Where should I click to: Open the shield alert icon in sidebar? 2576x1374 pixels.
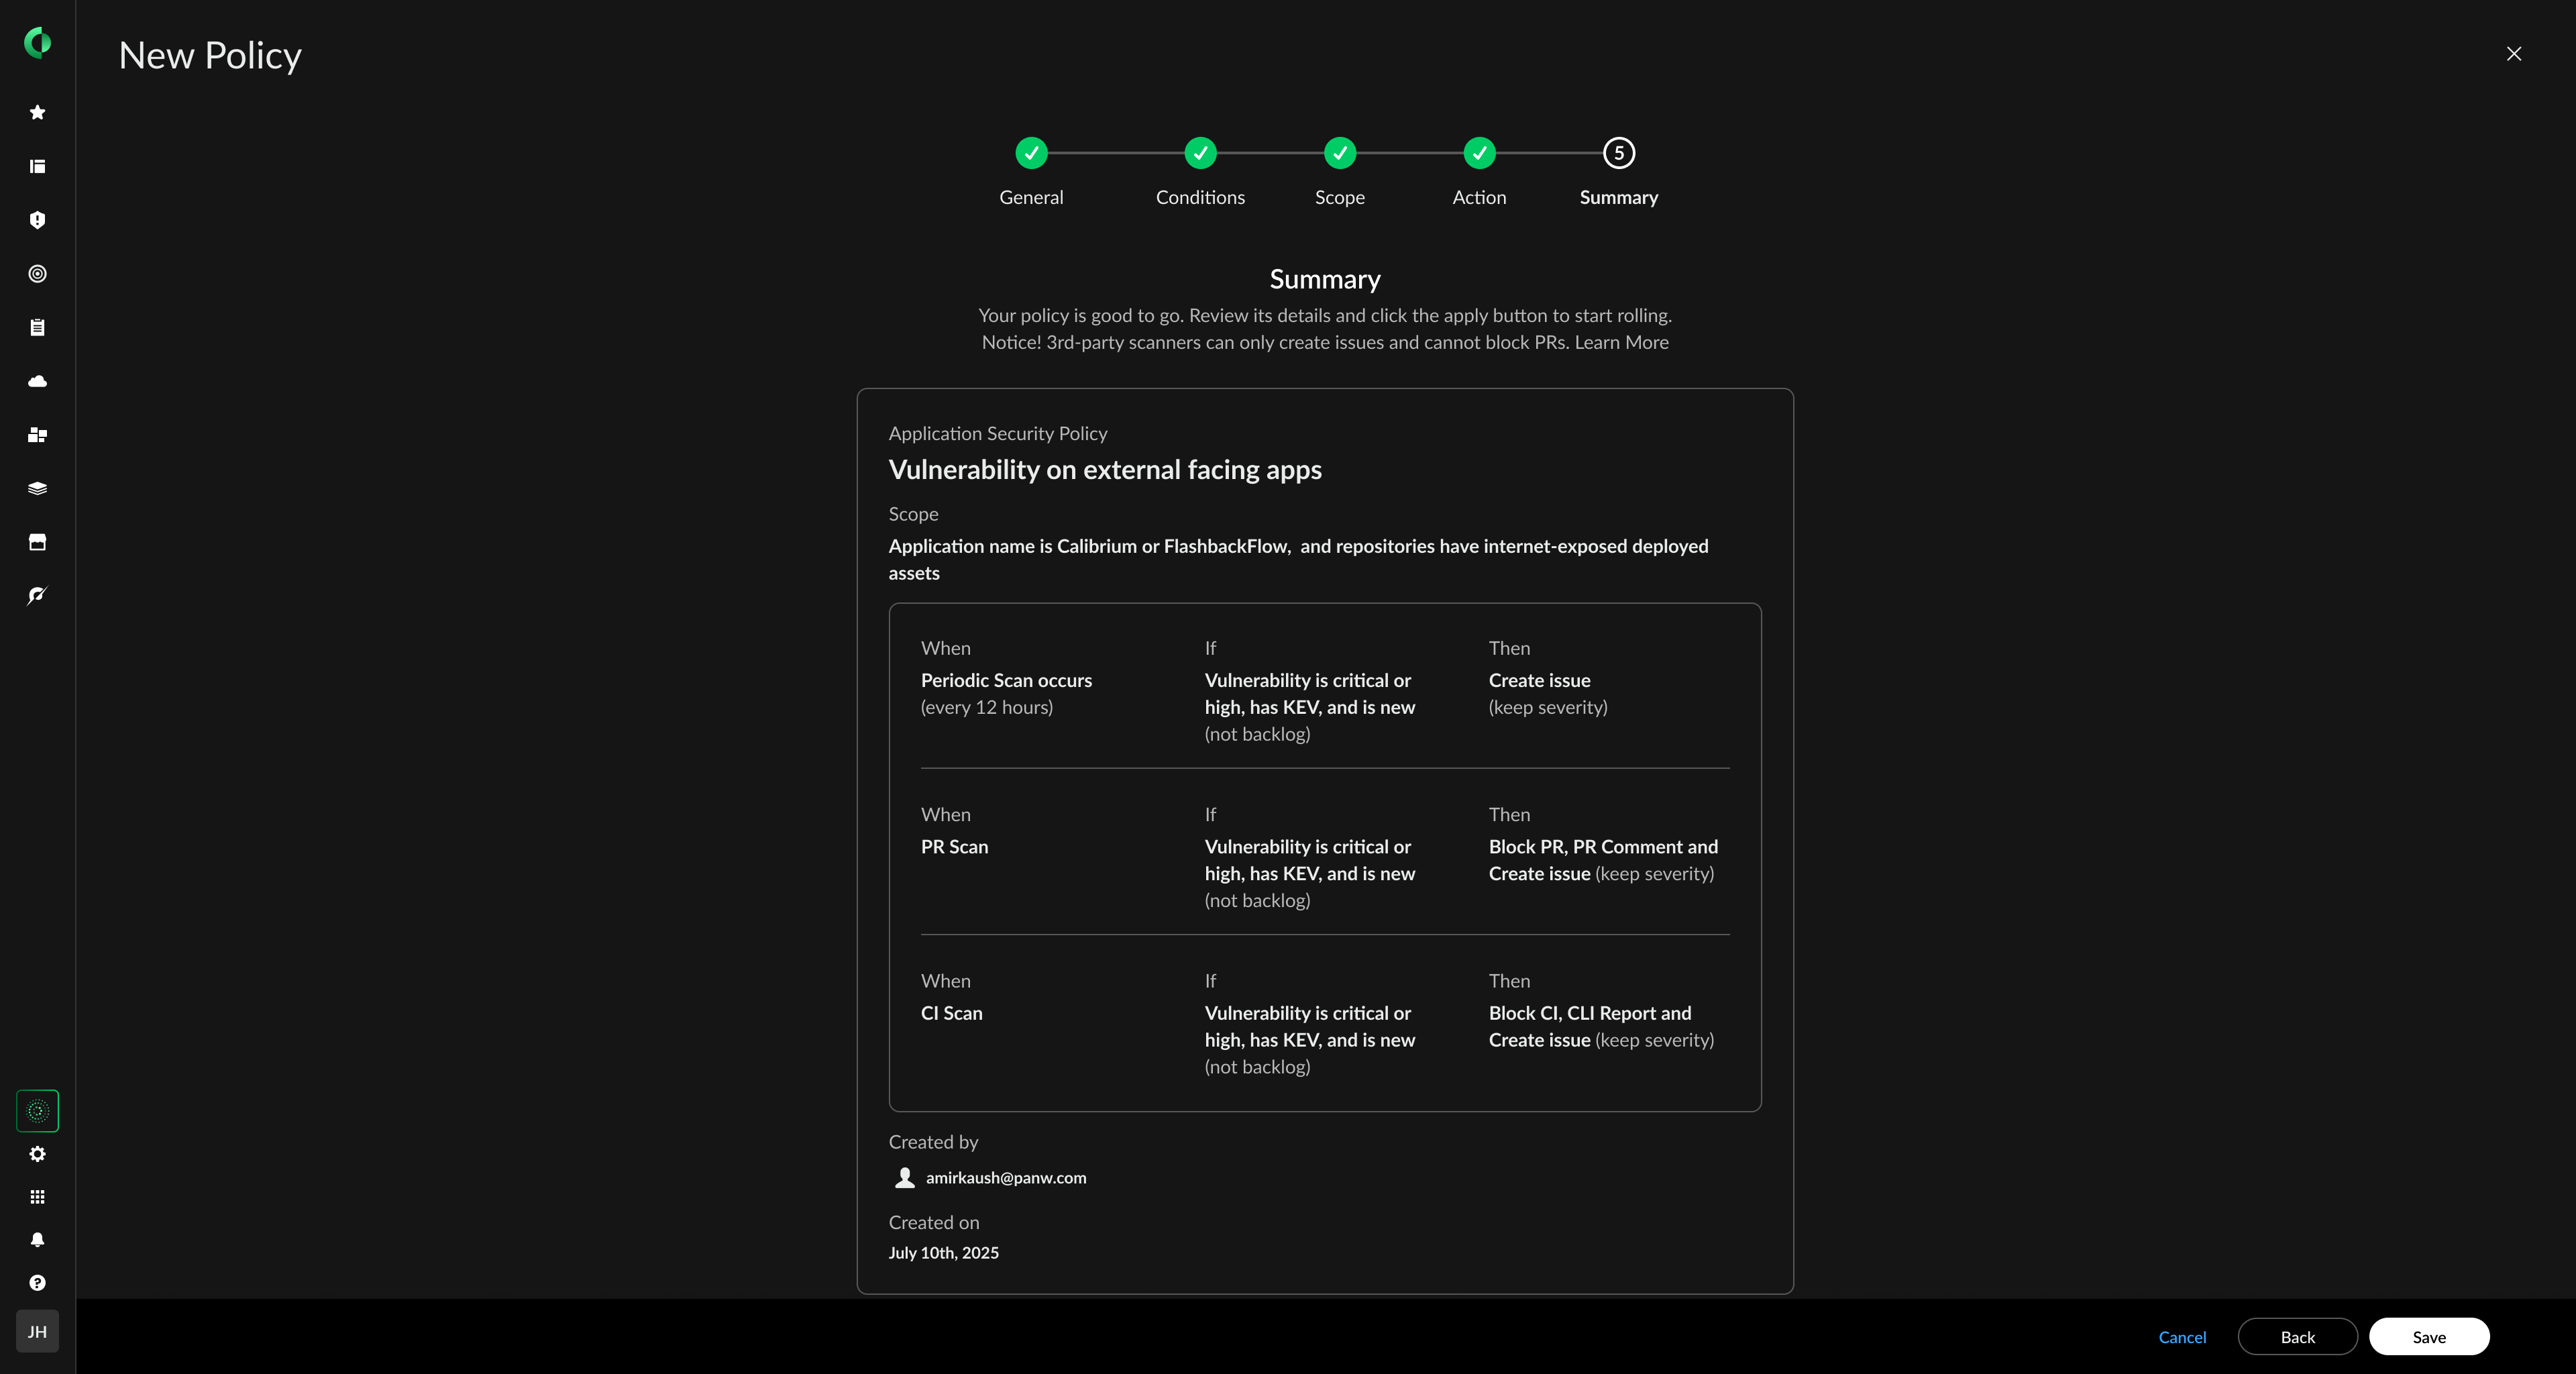(37, 220)
